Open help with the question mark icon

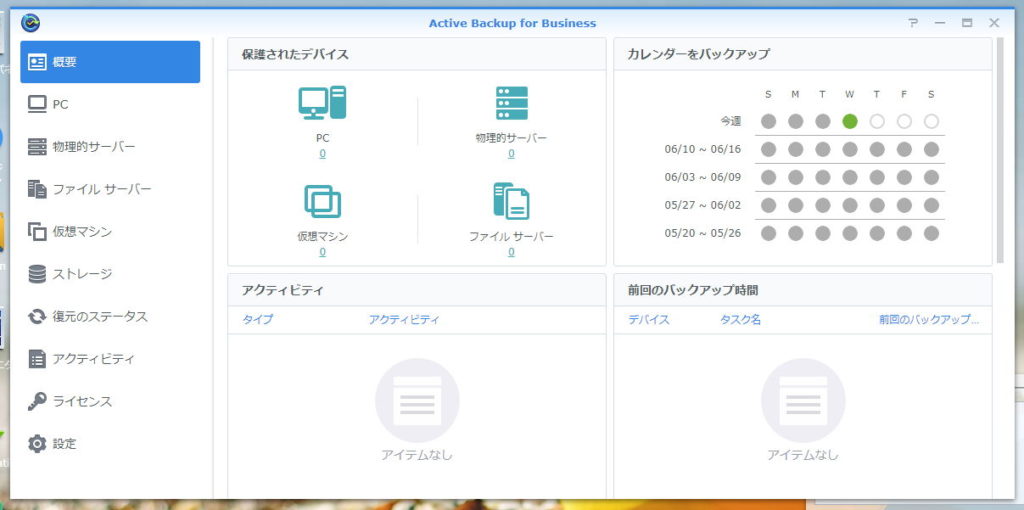coord(913,24)
